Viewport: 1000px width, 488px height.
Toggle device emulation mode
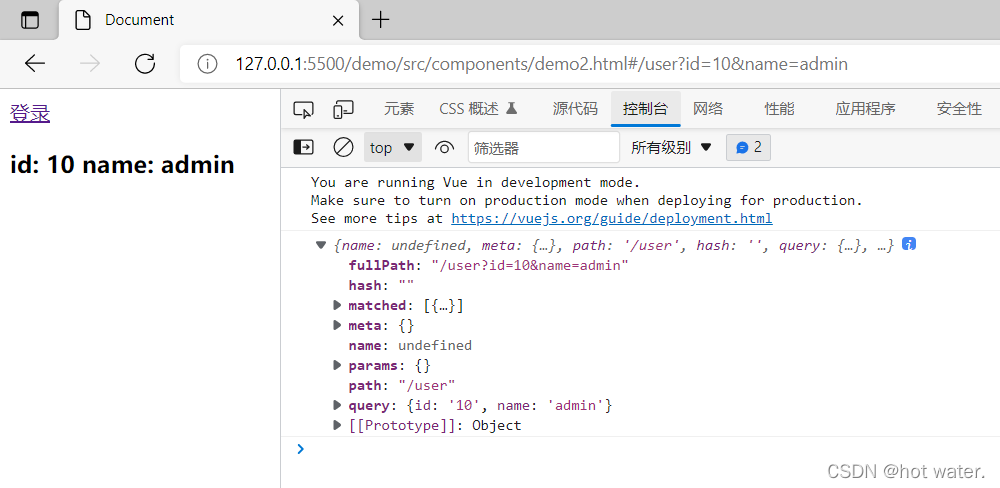343,110
